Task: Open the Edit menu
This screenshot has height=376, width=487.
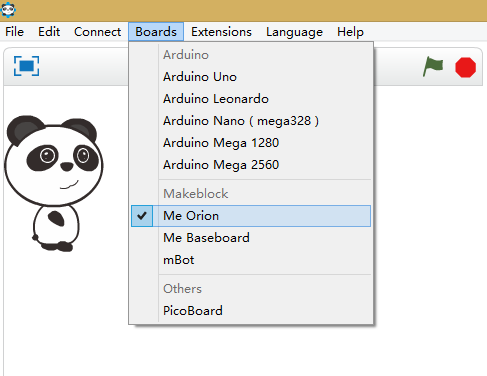Action: pos(49,32)
